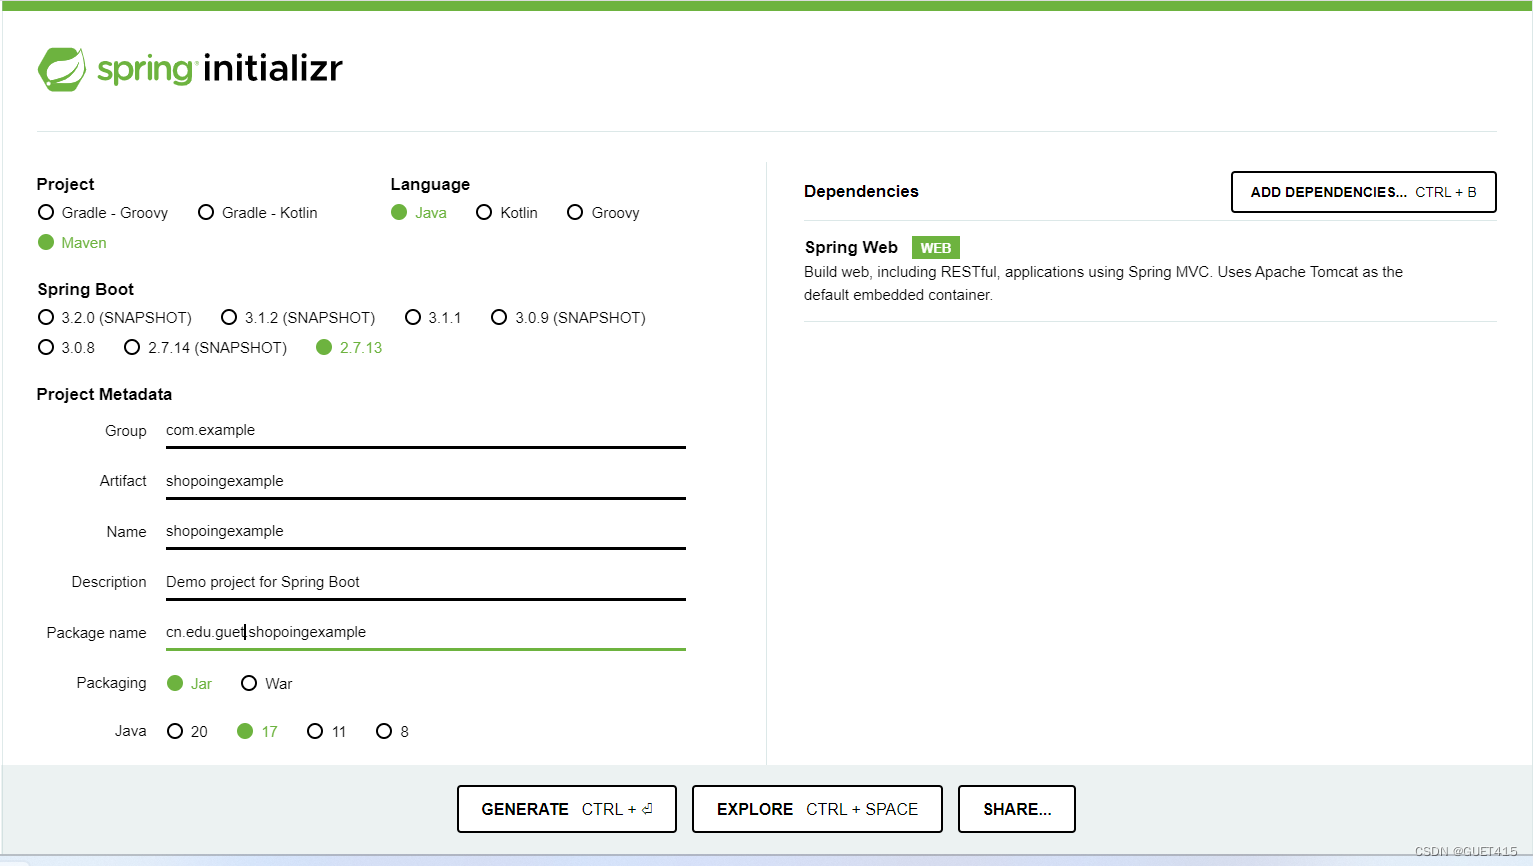Image resolution: width=1533 pixels, height=866 pixels.
Task: Click the Package name input field
Action: 426,633
